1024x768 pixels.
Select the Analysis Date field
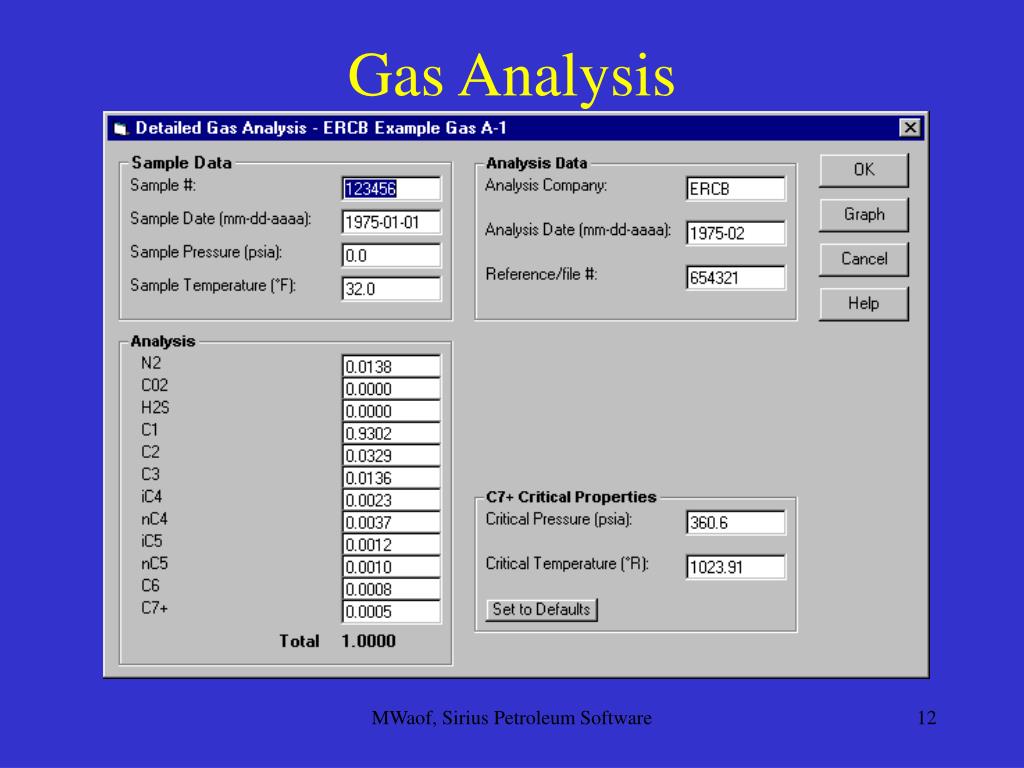[735, 233]
